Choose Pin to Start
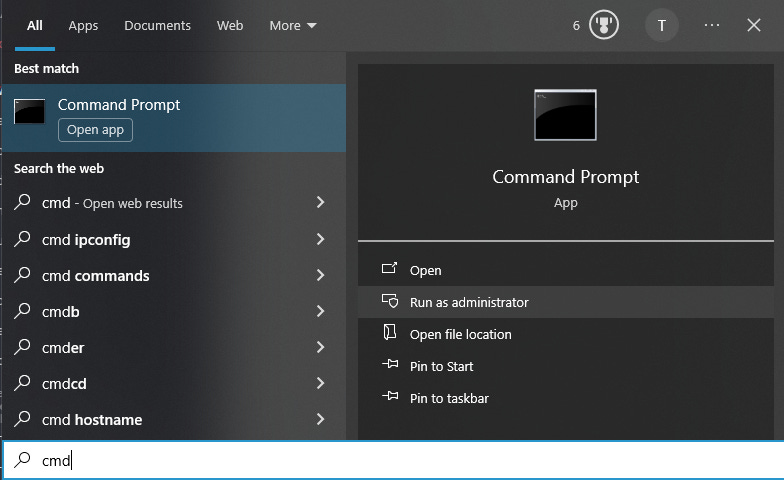The height and width of the screenshot is (480, 784). [566, 366]
